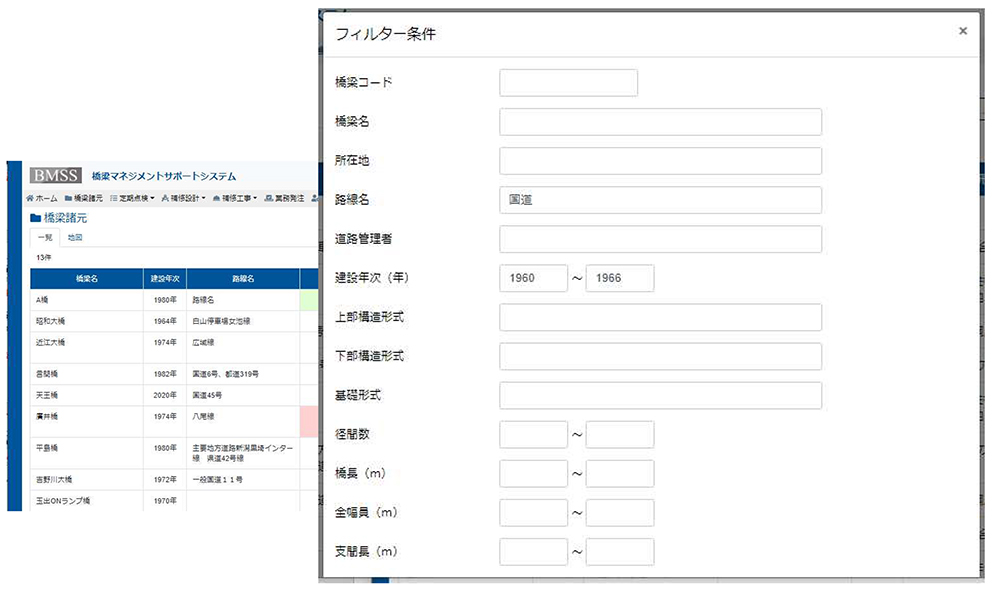Screen dimensions: 1000x596
Task: Open the 補修設計 dropdown menu
Action: [x=188, y=198]
